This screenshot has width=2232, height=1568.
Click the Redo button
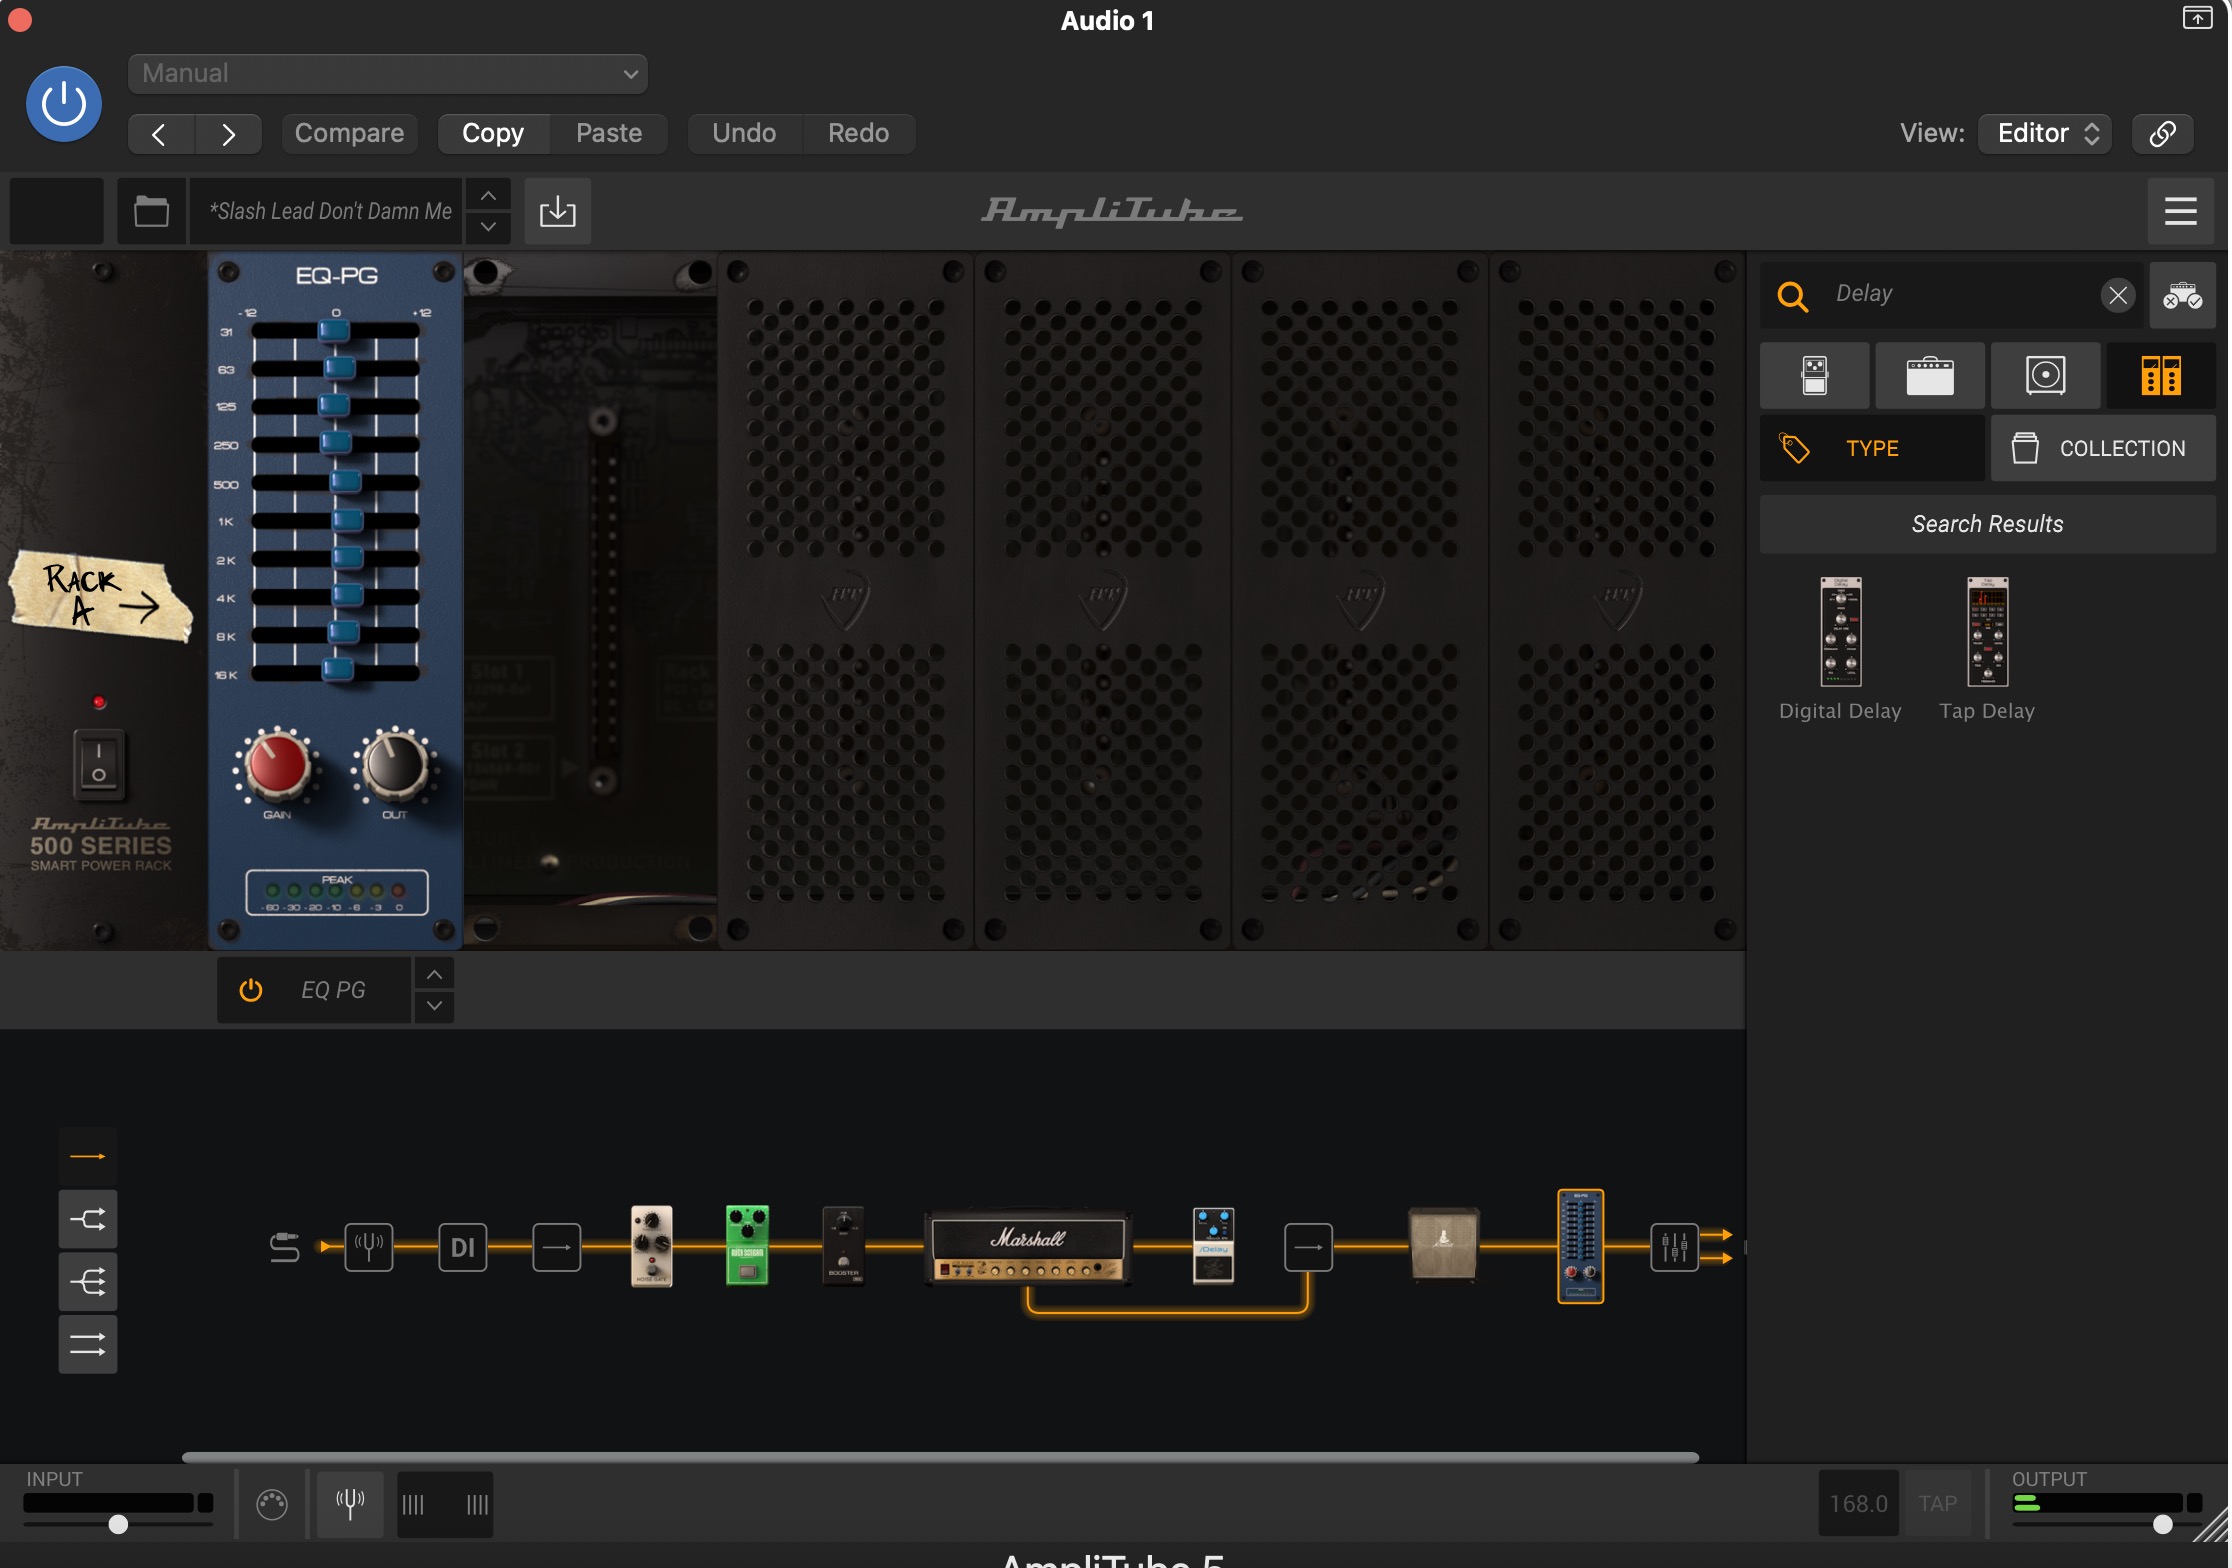pyautogui.click(x=858, y=134)
